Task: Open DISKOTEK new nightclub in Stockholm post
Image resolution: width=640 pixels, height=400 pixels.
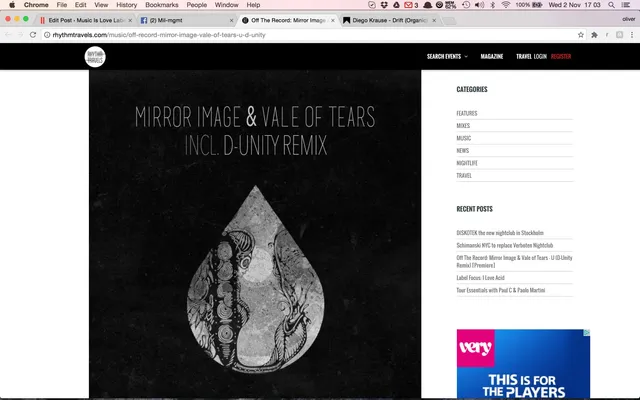Action: (x=500, y=233)
